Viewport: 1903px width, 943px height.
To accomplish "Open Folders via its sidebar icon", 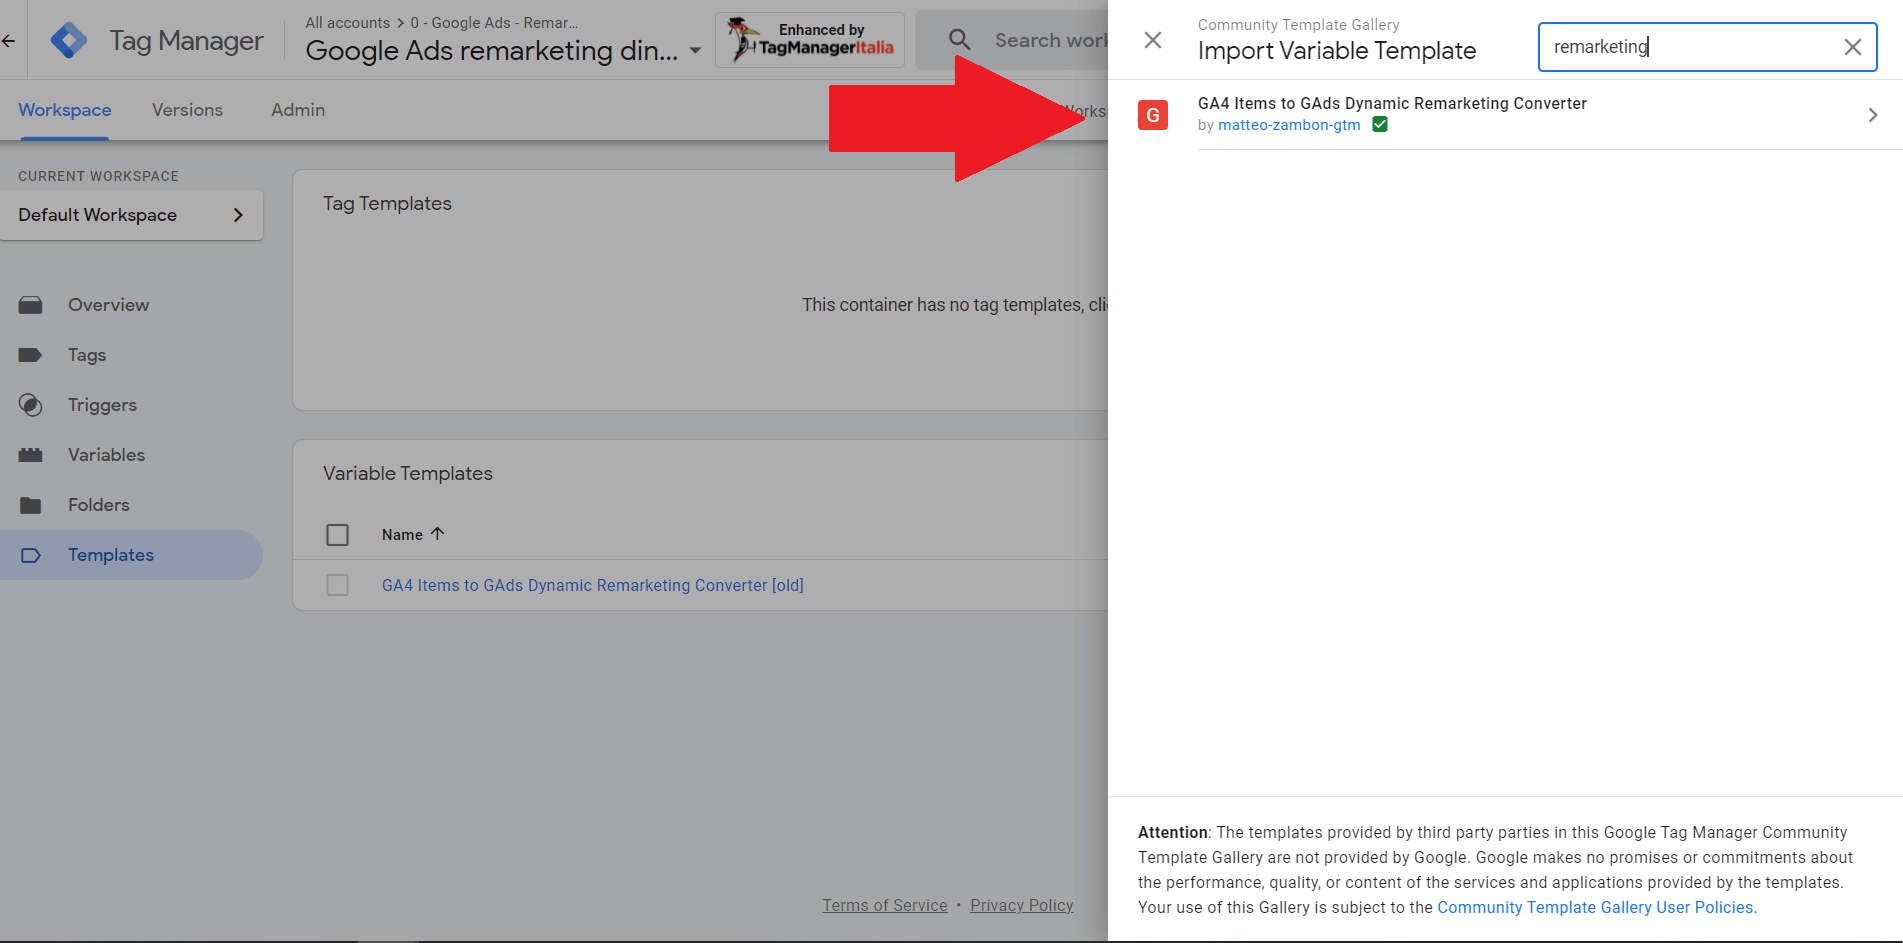I will [x=31, y=505].
